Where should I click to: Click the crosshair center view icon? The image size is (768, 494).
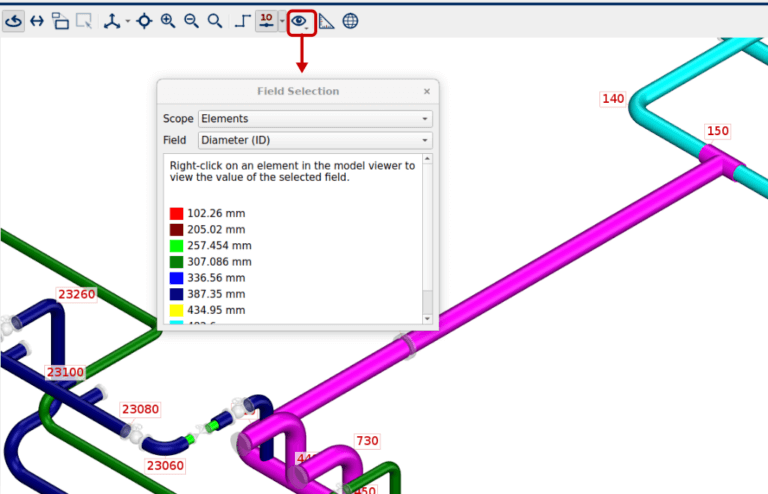(144, 21)
